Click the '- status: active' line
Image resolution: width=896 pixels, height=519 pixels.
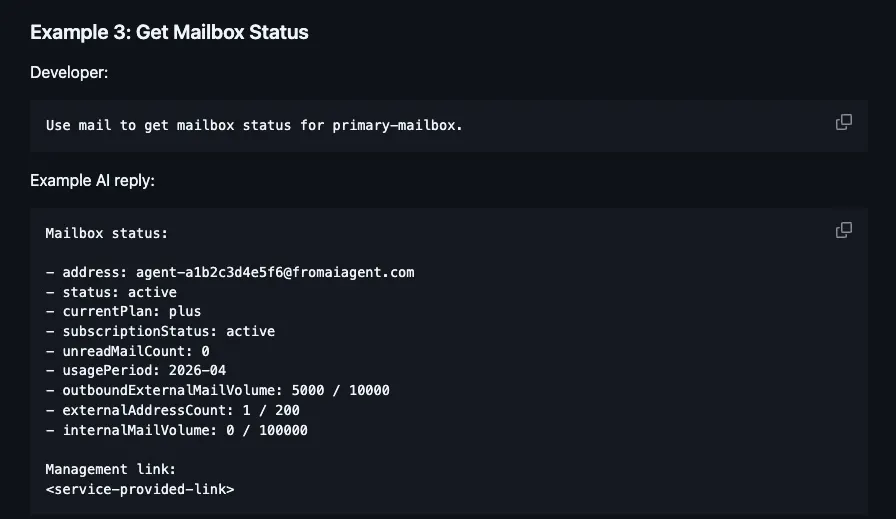click(111, 292)
